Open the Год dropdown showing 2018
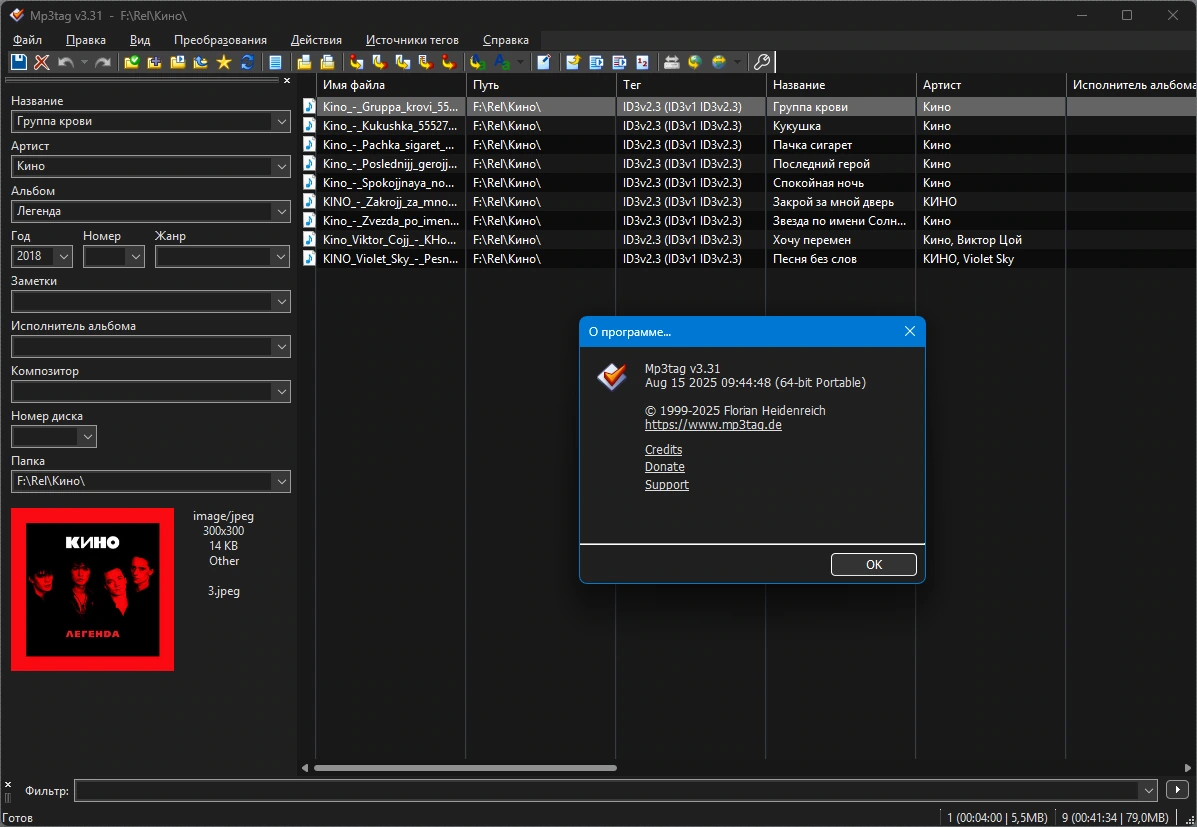This screenshot has width=1197, height=827. (x=63, y=257)
